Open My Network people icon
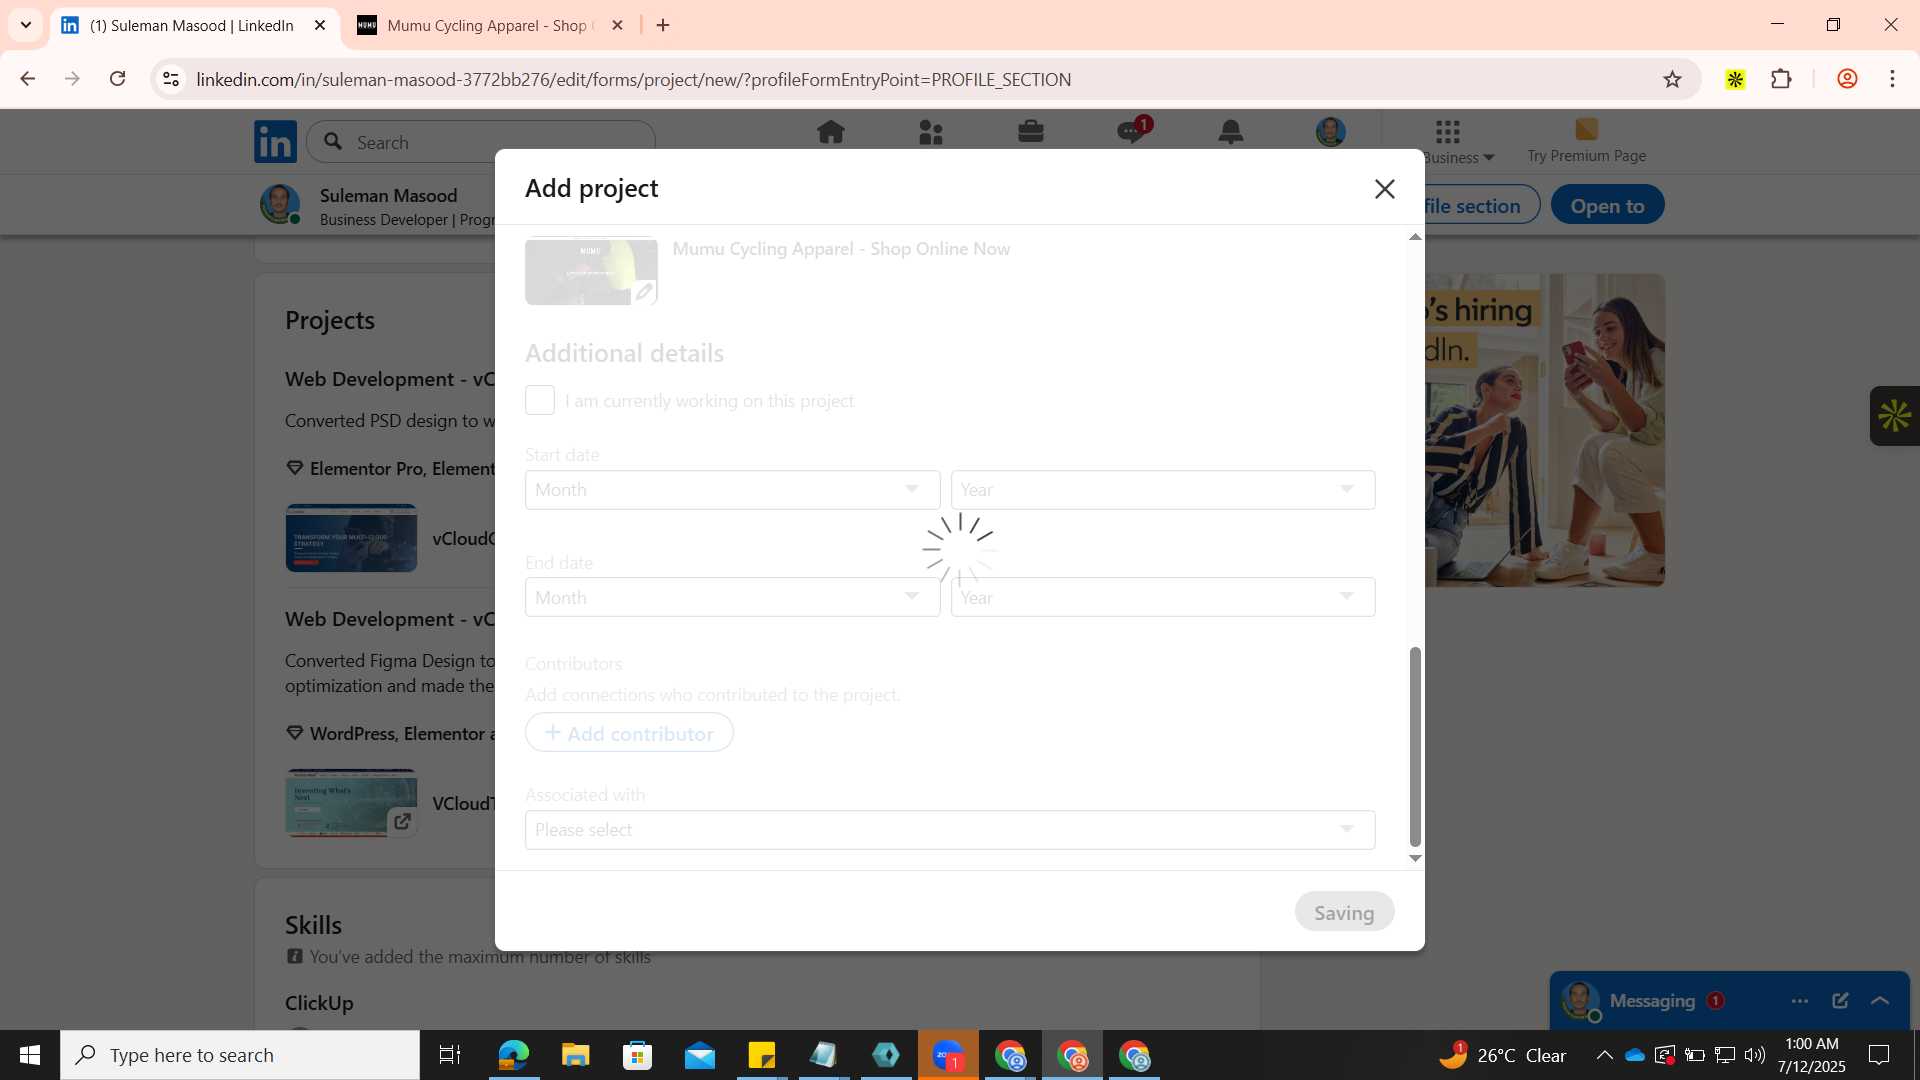The image size is (1920, 1080). click(x=930, y=132)
